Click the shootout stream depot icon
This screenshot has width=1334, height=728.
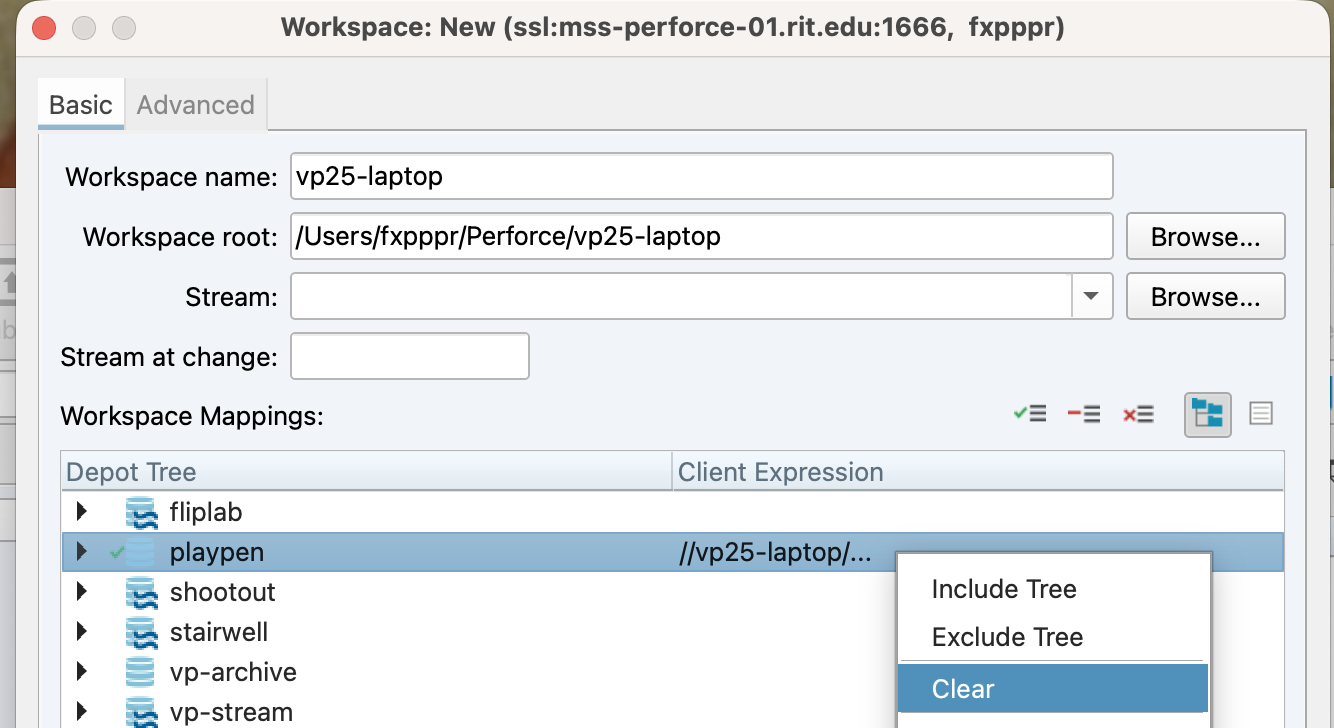click(x=141, y=593)
